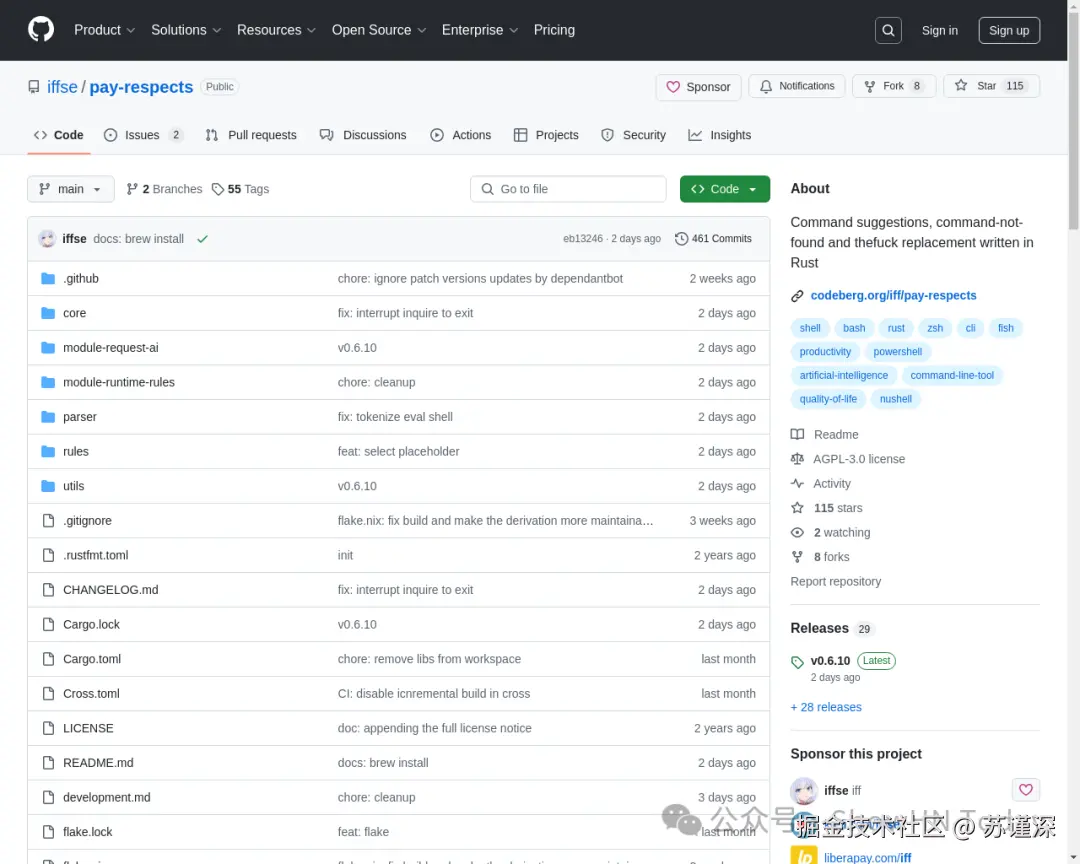The image size is (1080, 864).
Task: Open the main branch selector dropdown
Action: click(x=70, y=189)
